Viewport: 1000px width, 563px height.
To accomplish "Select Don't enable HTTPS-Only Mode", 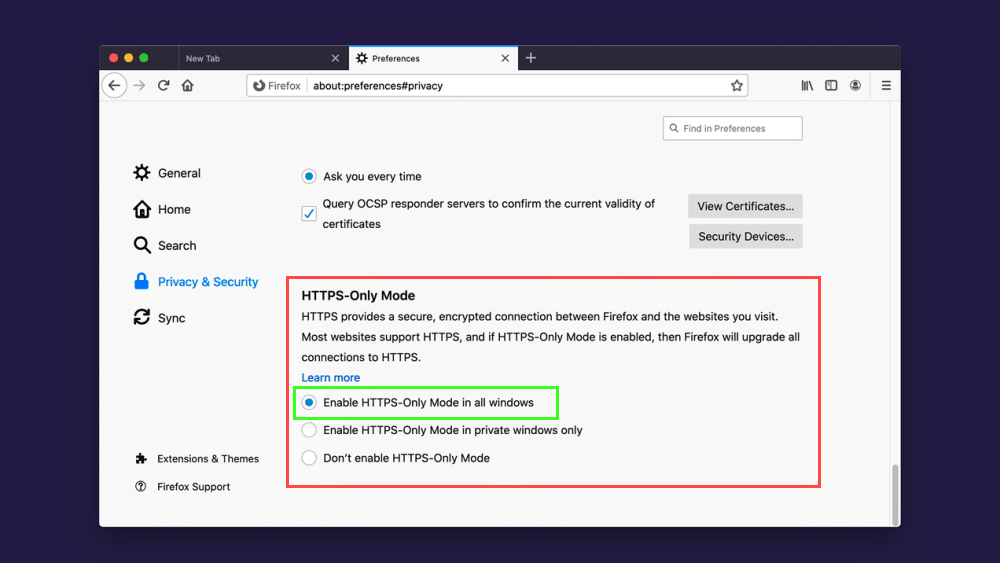I will coord(309,458).
